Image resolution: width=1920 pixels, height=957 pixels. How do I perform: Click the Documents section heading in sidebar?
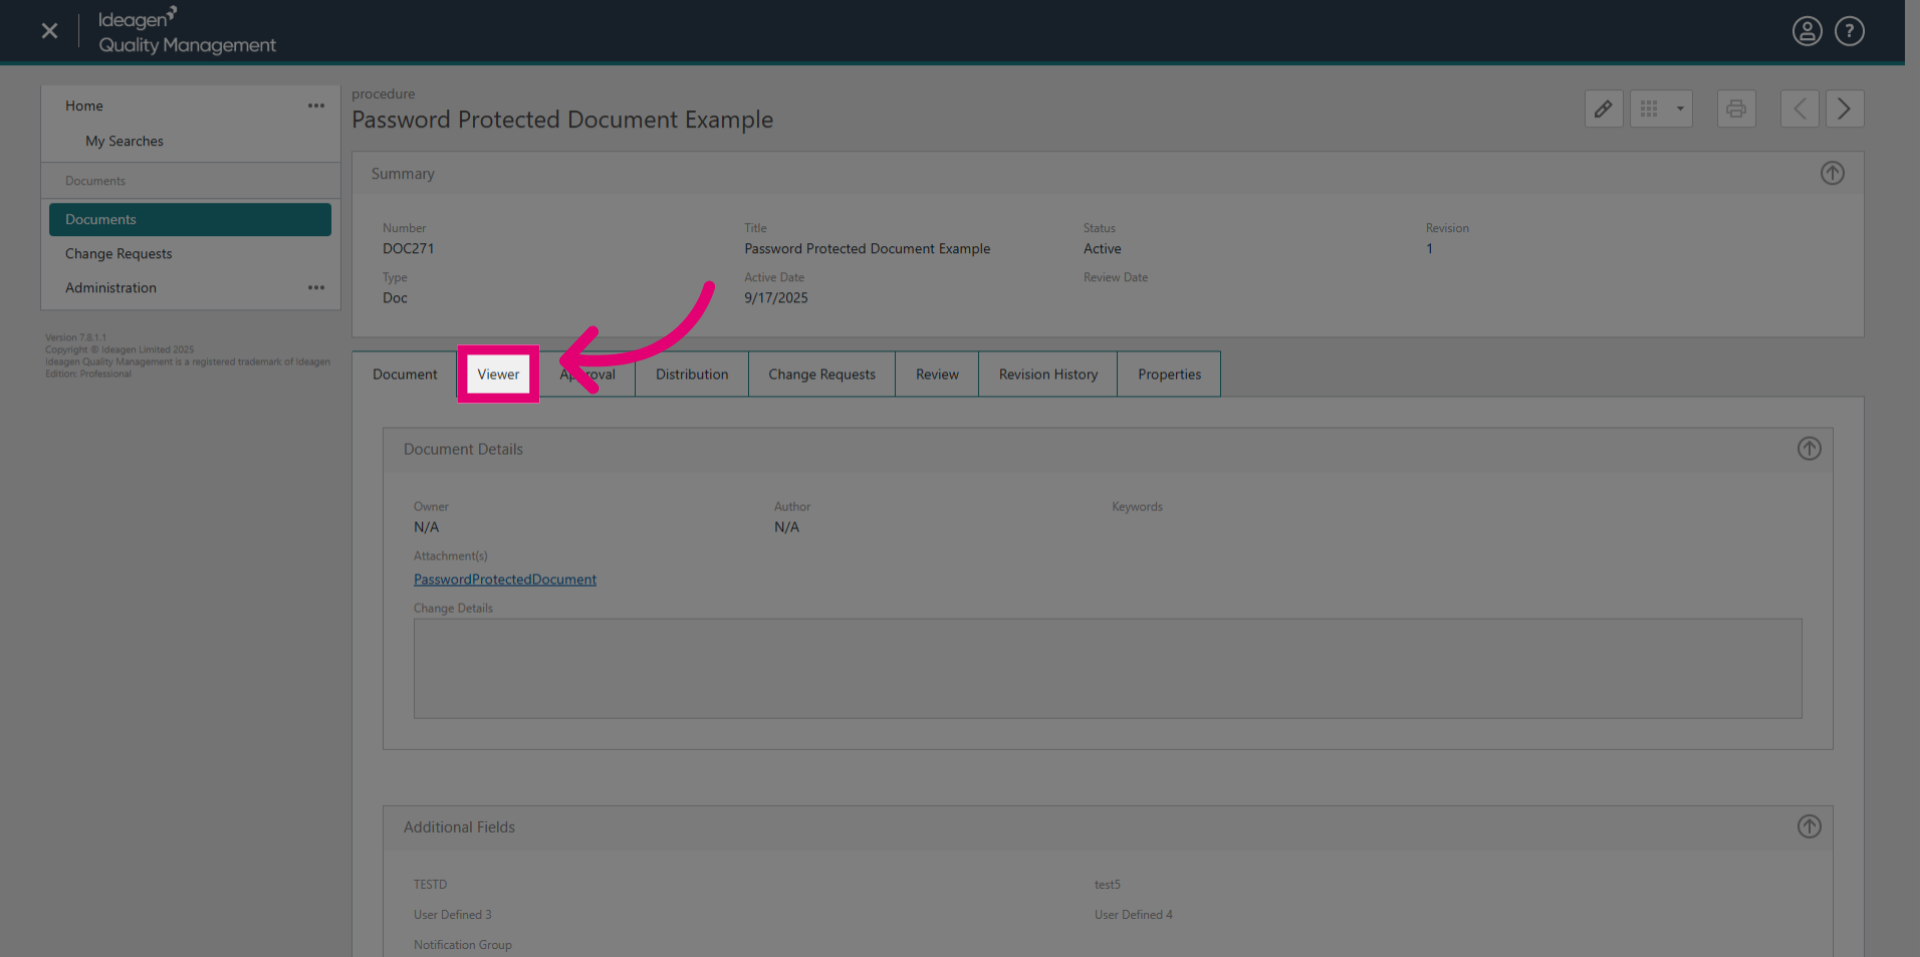click(95, 181)
